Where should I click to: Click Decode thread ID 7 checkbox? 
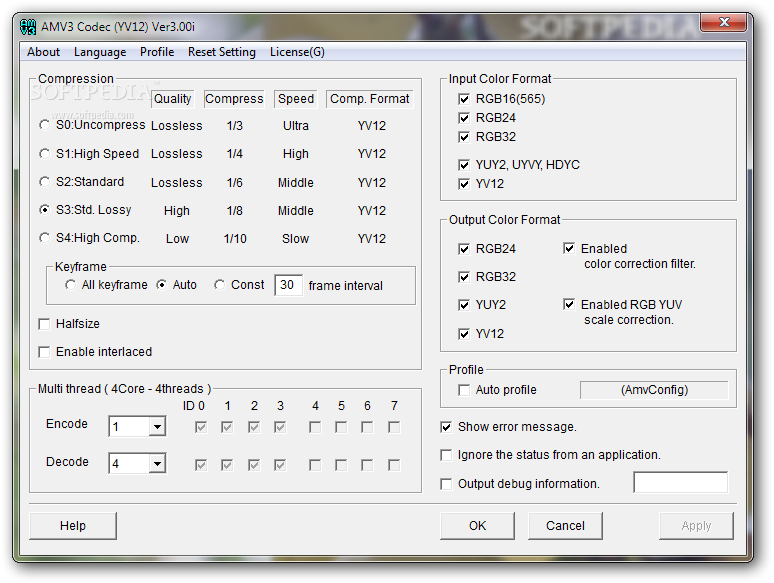tap(394, 465)
